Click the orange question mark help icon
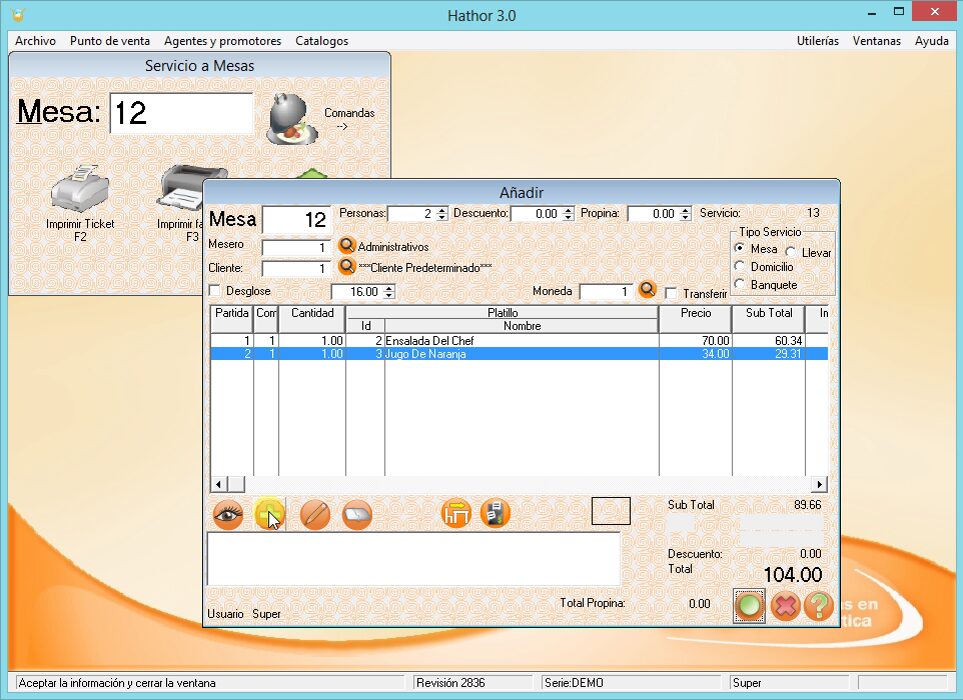The width and height of the screenshot is (963, 700). [818, 606]
